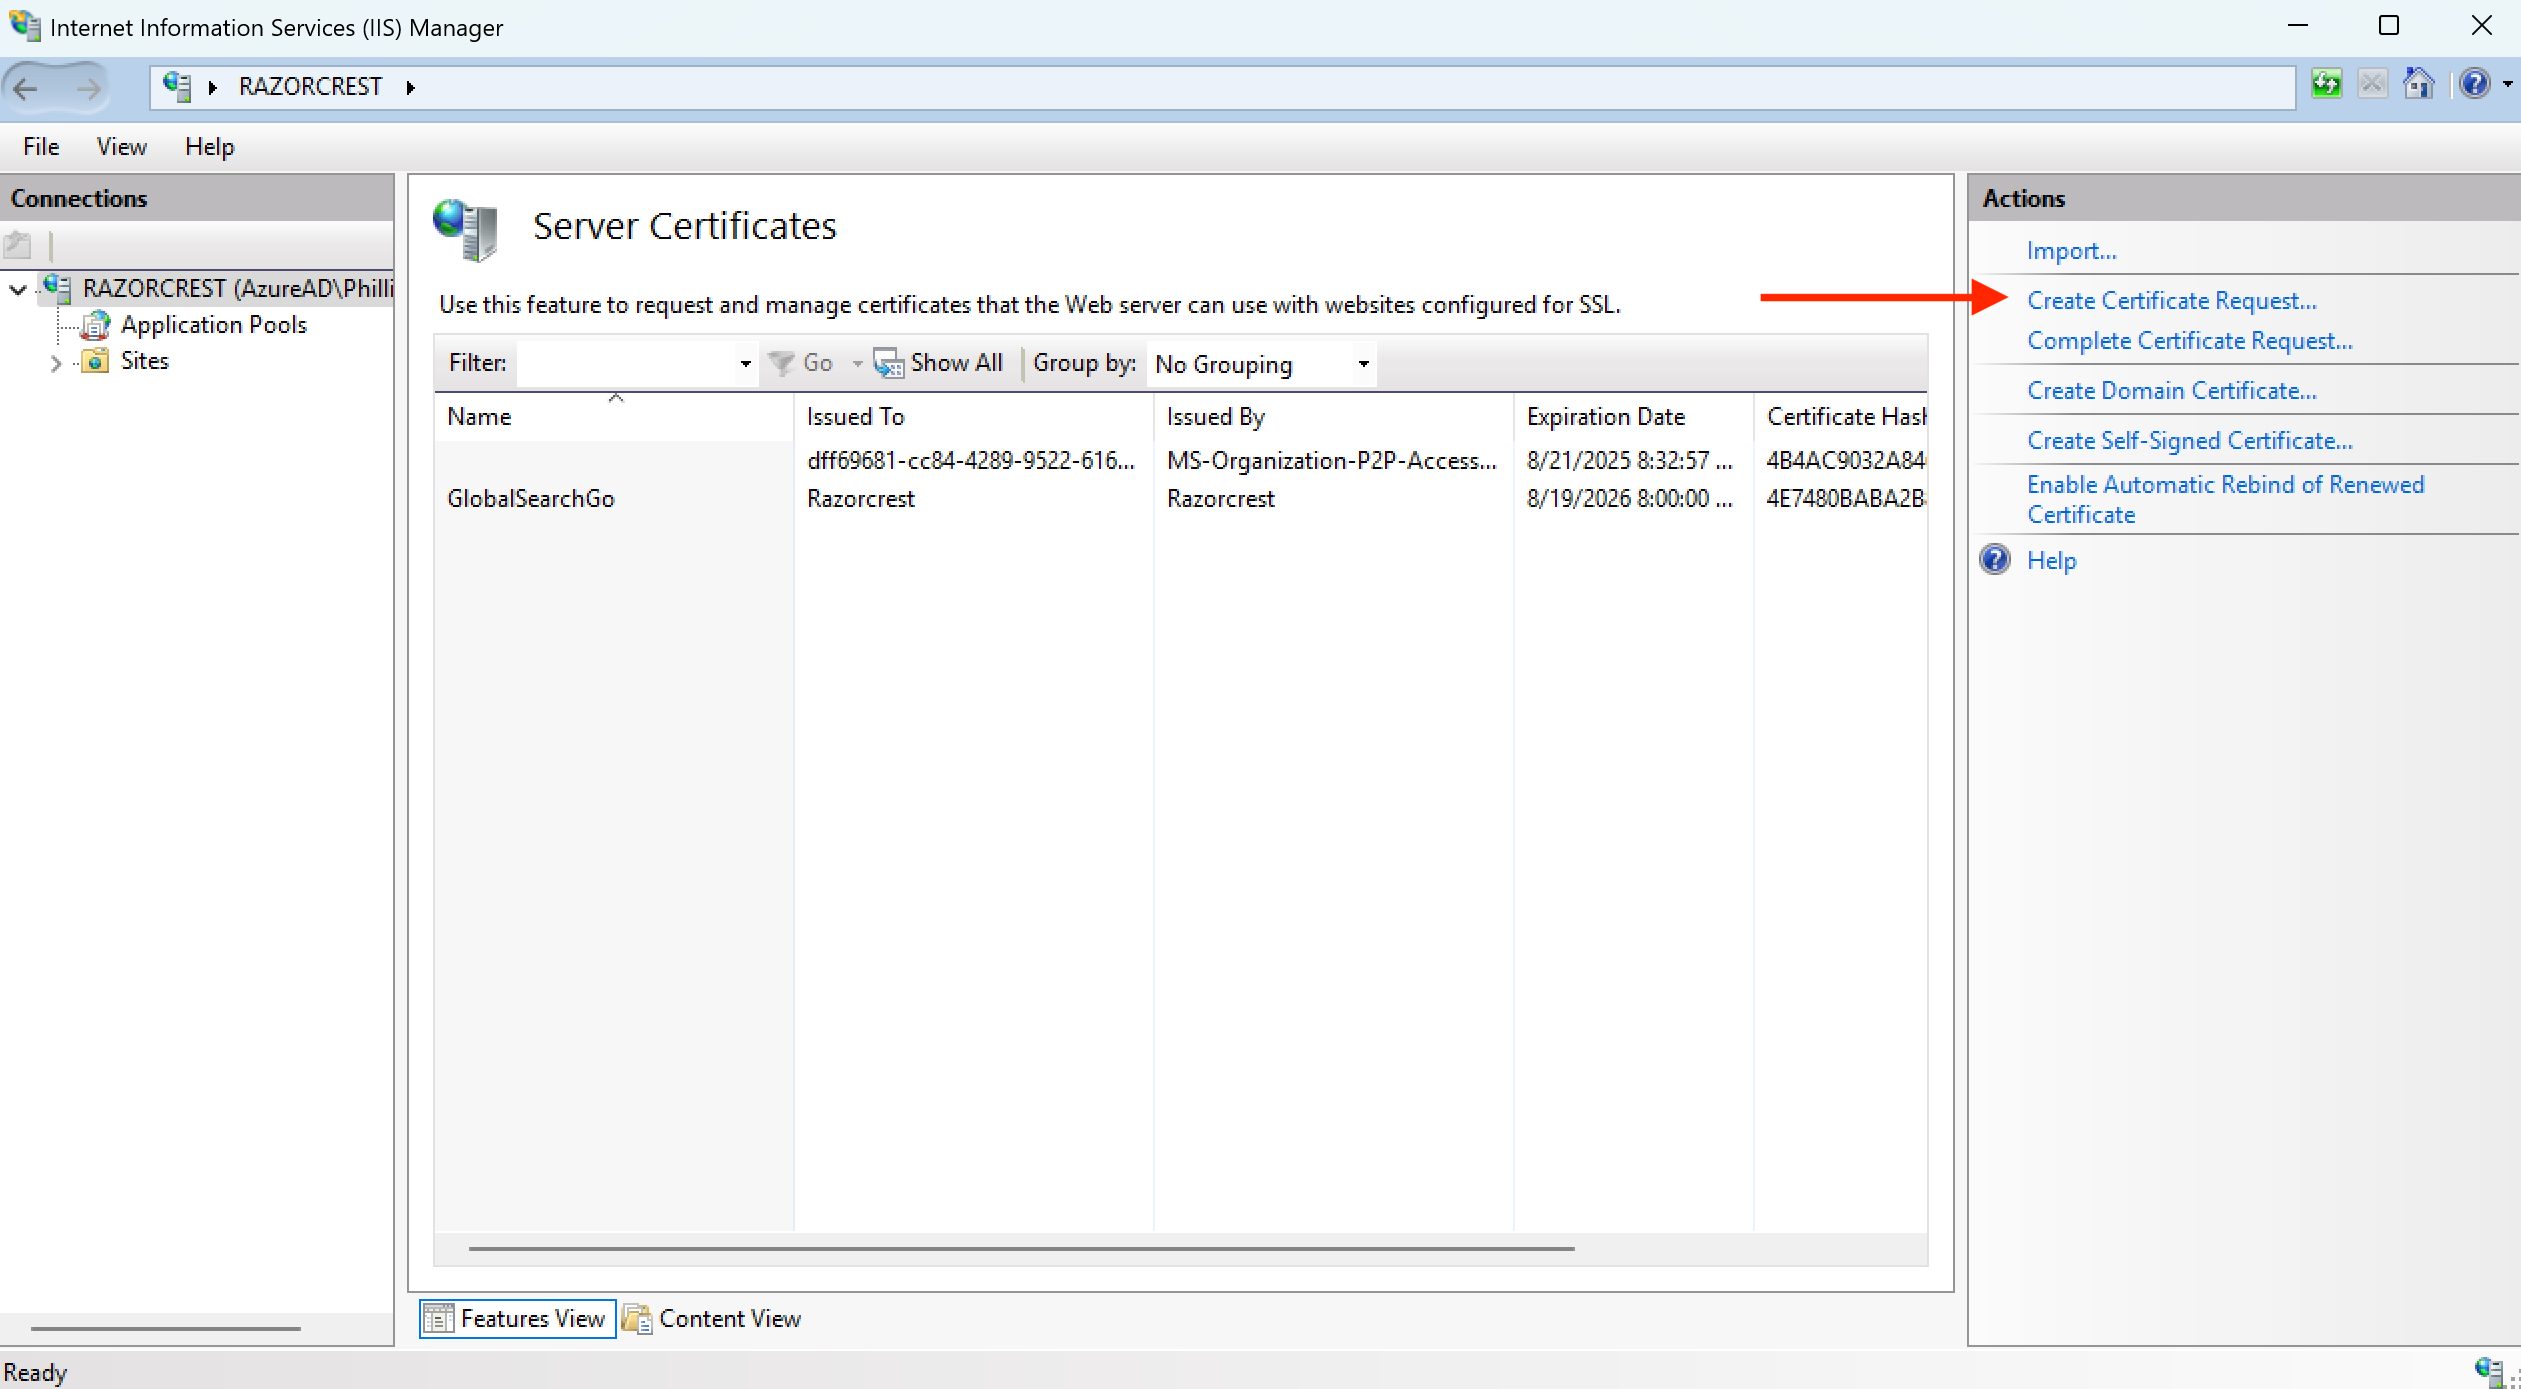Image resolution: width=2521 pixels, height=1389 pixels.
Task: Open Help using the blue question mark icon
Action: point(2477,85)
